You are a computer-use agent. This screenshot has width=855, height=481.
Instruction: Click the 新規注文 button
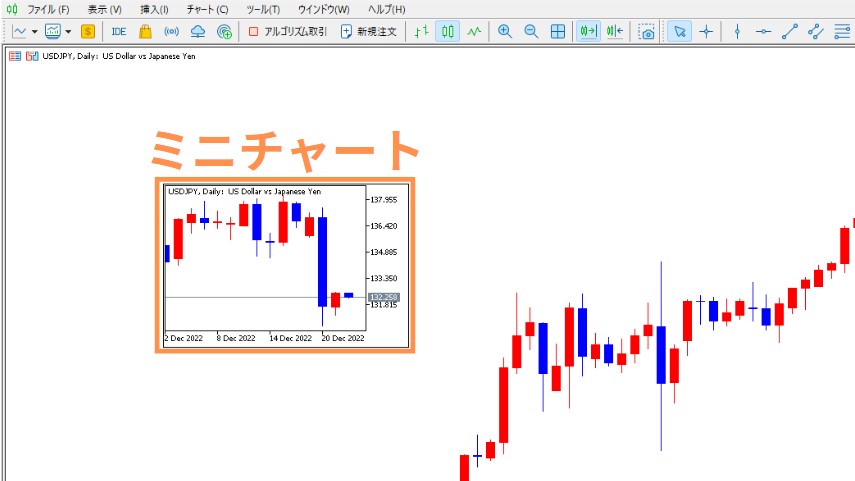(x=369, y=32)
